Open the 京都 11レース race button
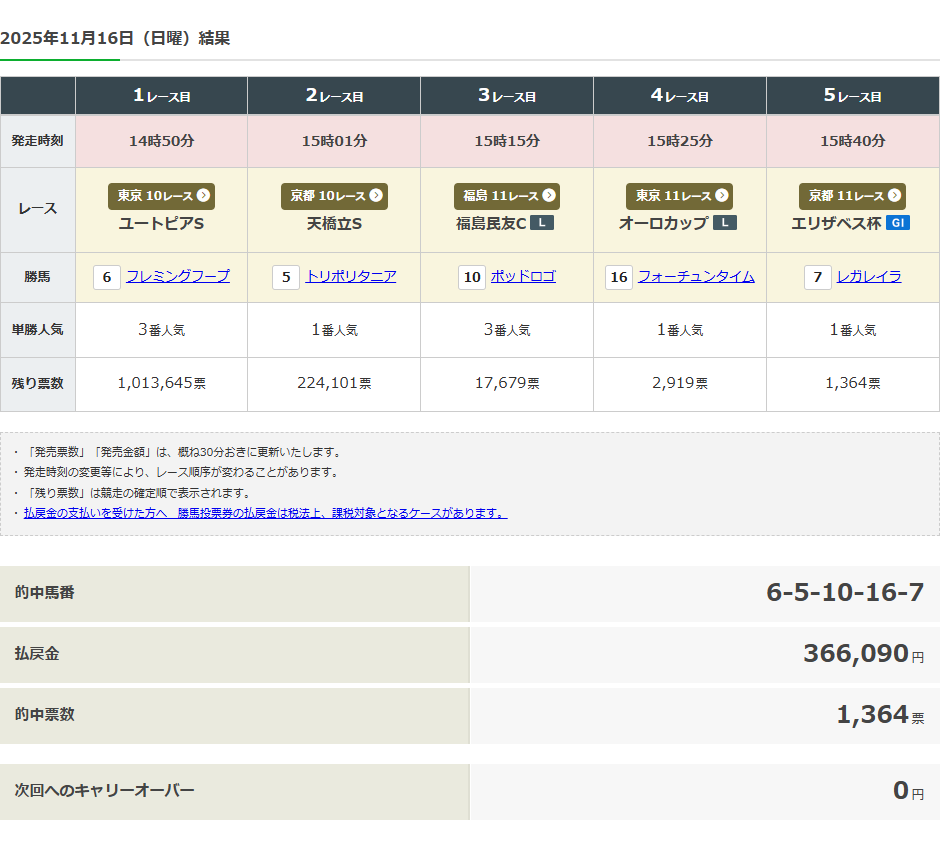 (852, 196)
